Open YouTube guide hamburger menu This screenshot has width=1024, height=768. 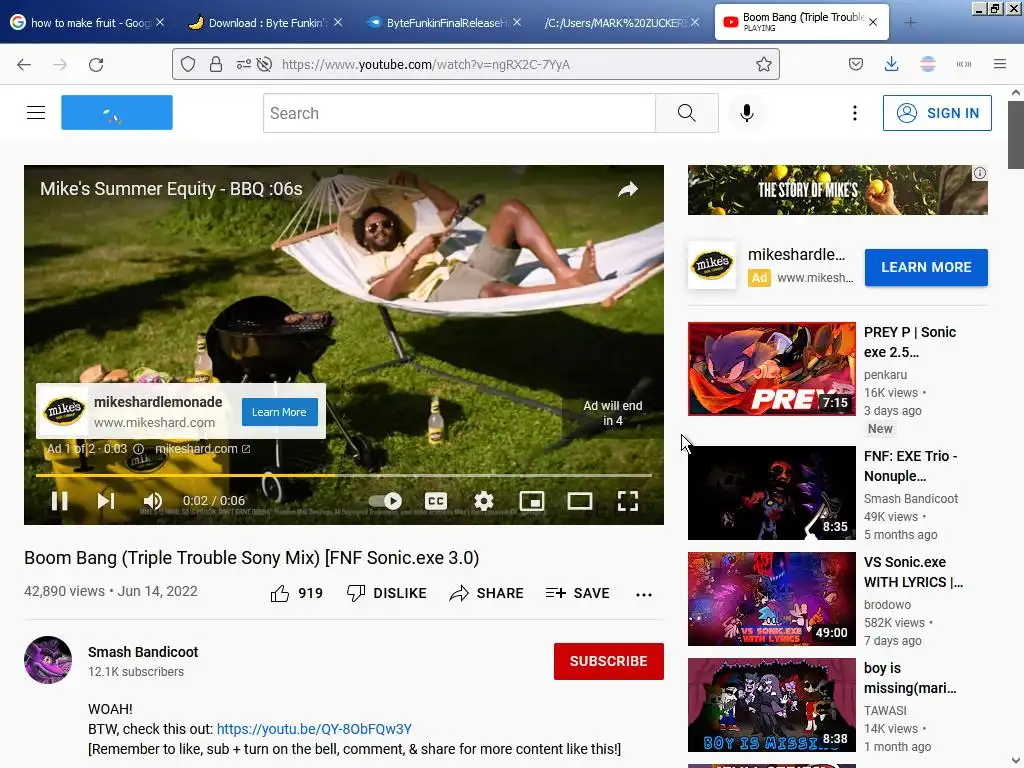pyautogui.click(x=36, y=112)
